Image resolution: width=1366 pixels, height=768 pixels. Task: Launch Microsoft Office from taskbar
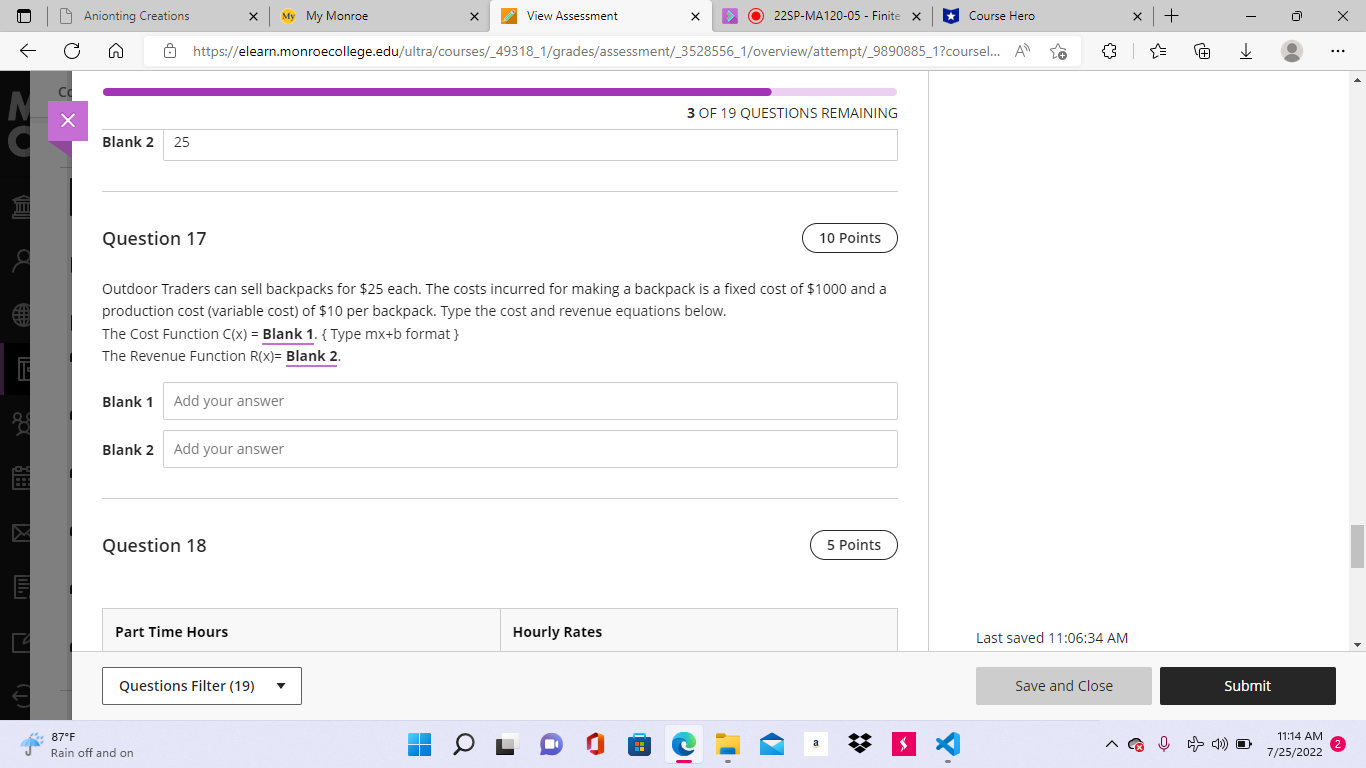pyautogui.click(x=595, y=744)
